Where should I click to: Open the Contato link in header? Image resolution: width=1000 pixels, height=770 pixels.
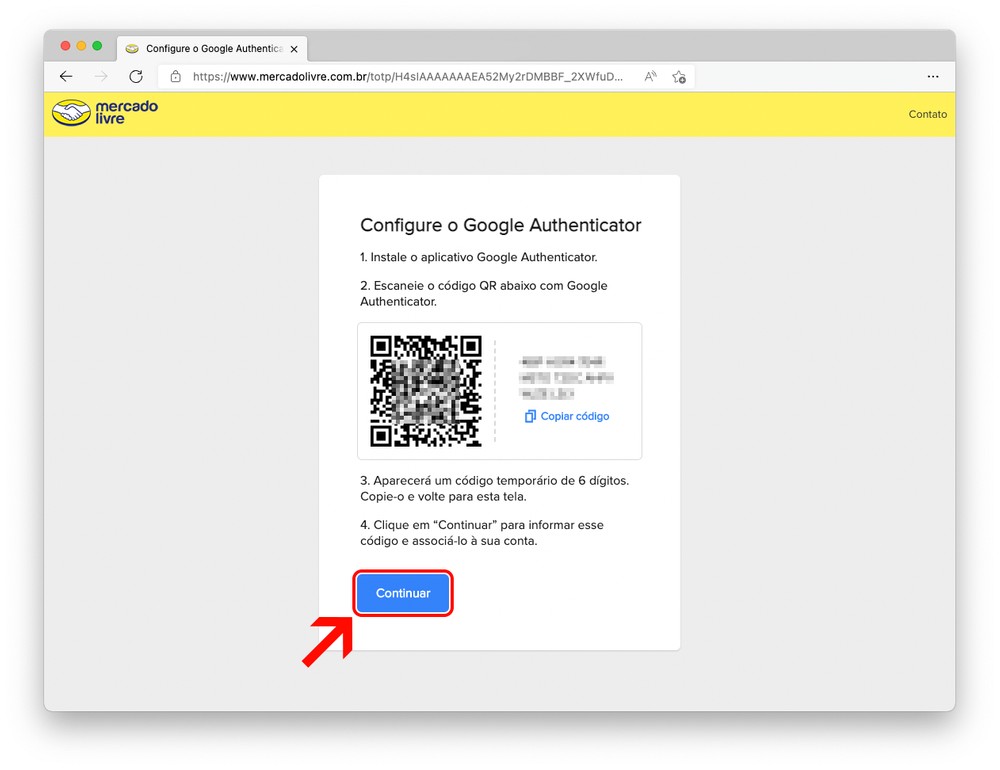pyautogui.click(x=927, y=114)
